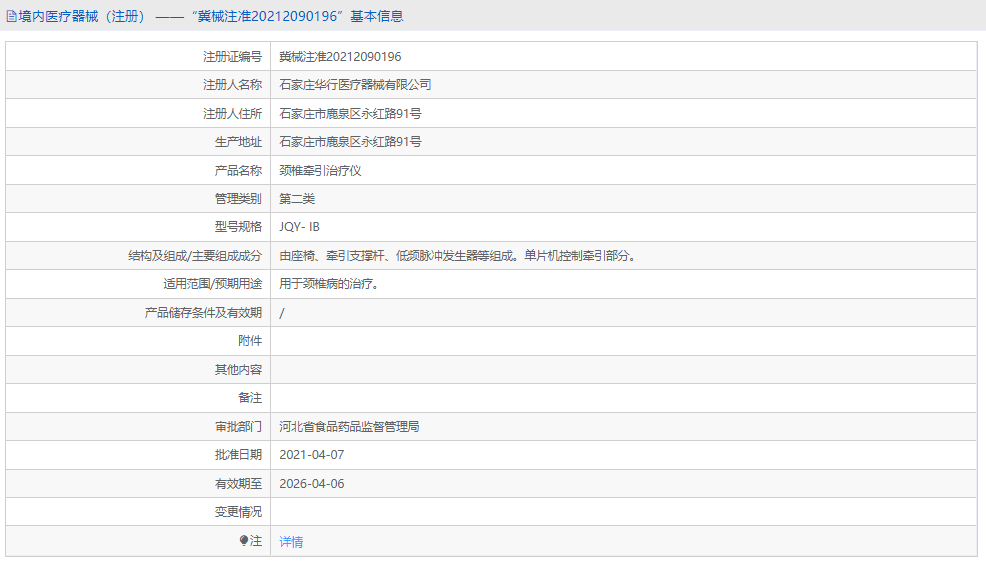
Task: Click the 其他内容 label
Action: pyautogui.click(x=238, y=370)
